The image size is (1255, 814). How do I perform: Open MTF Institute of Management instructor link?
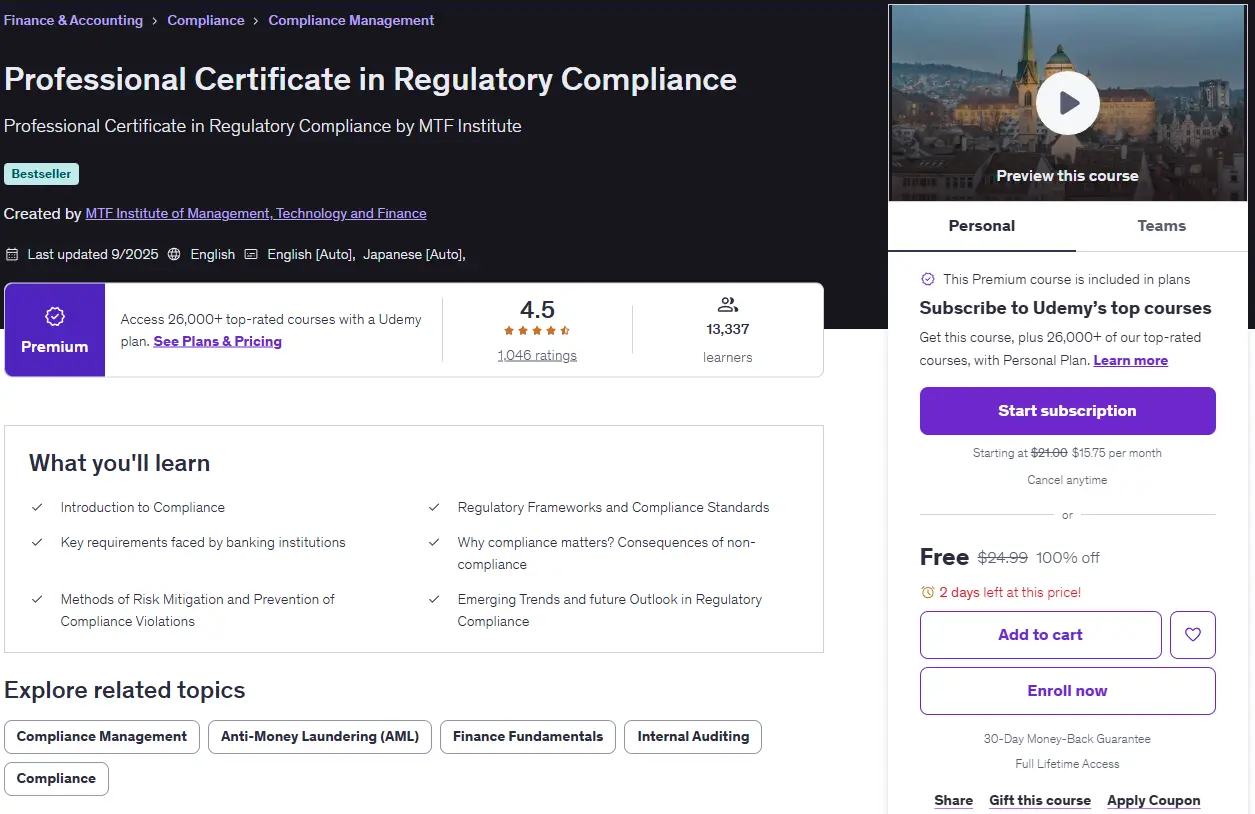(x=256, y=213)
